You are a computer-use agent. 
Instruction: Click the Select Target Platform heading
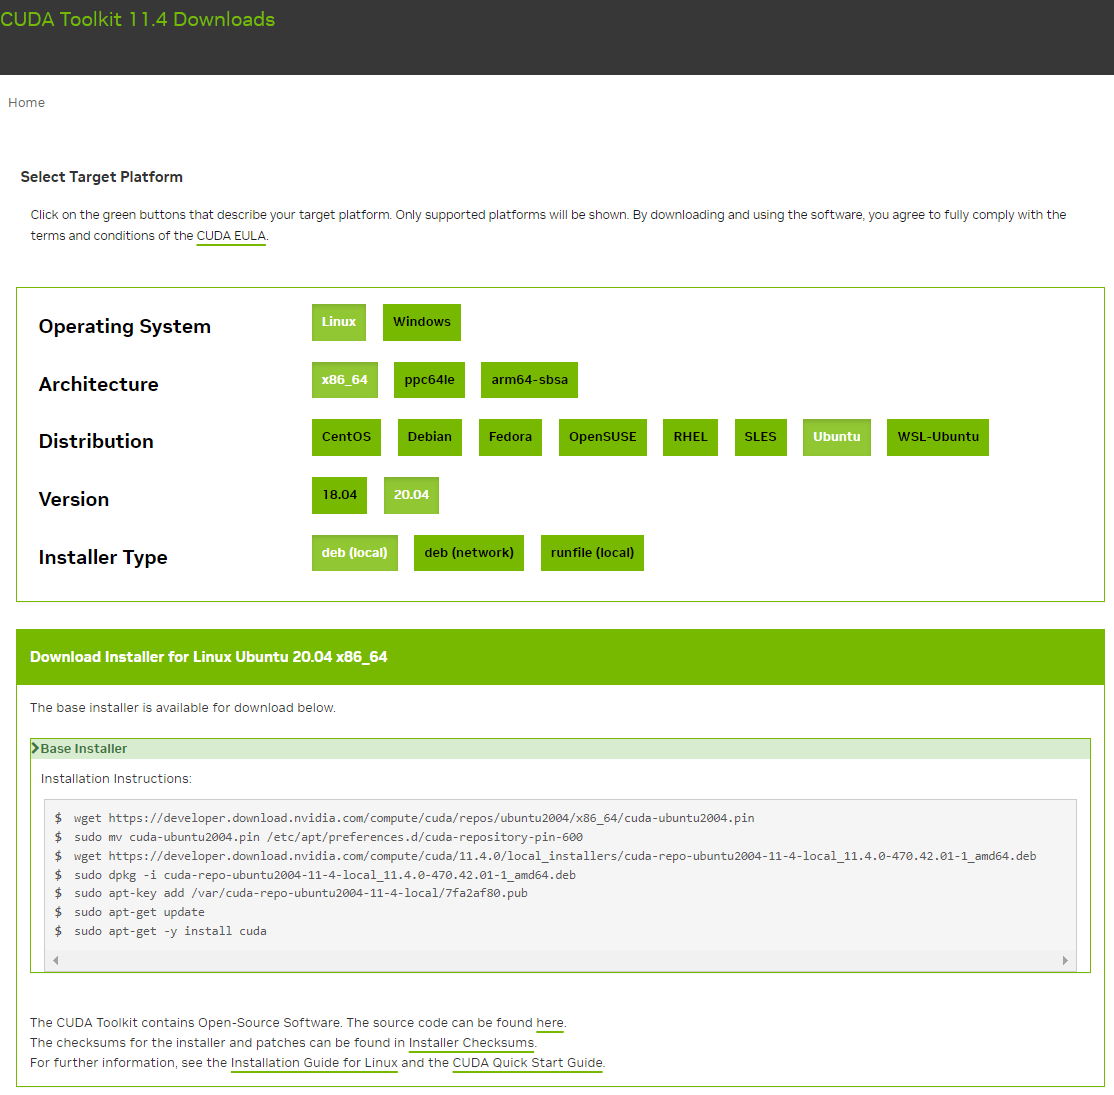pyautogui.click(x=102, y=177)
